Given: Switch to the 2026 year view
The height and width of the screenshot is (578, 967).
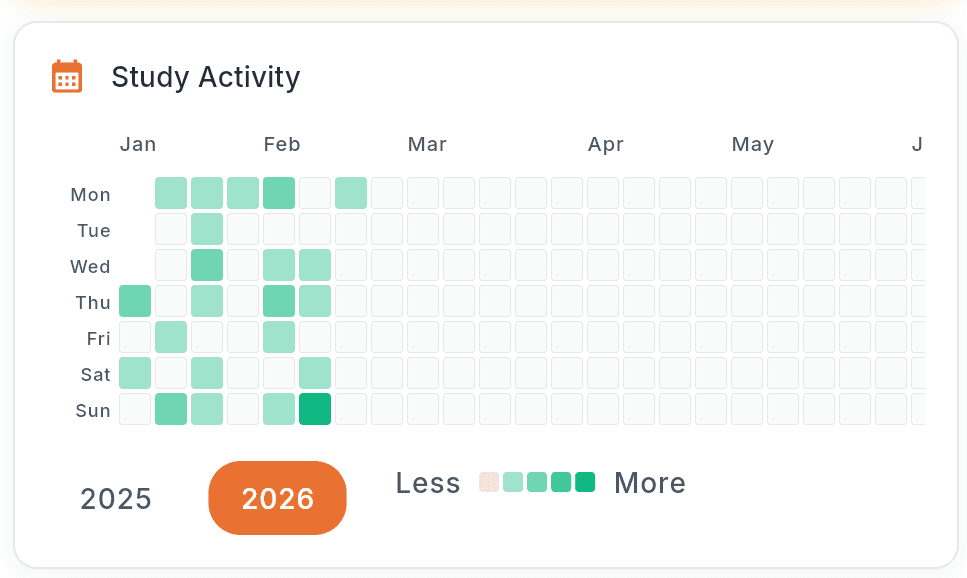Looking at the screenshot, I should (277, 498).
